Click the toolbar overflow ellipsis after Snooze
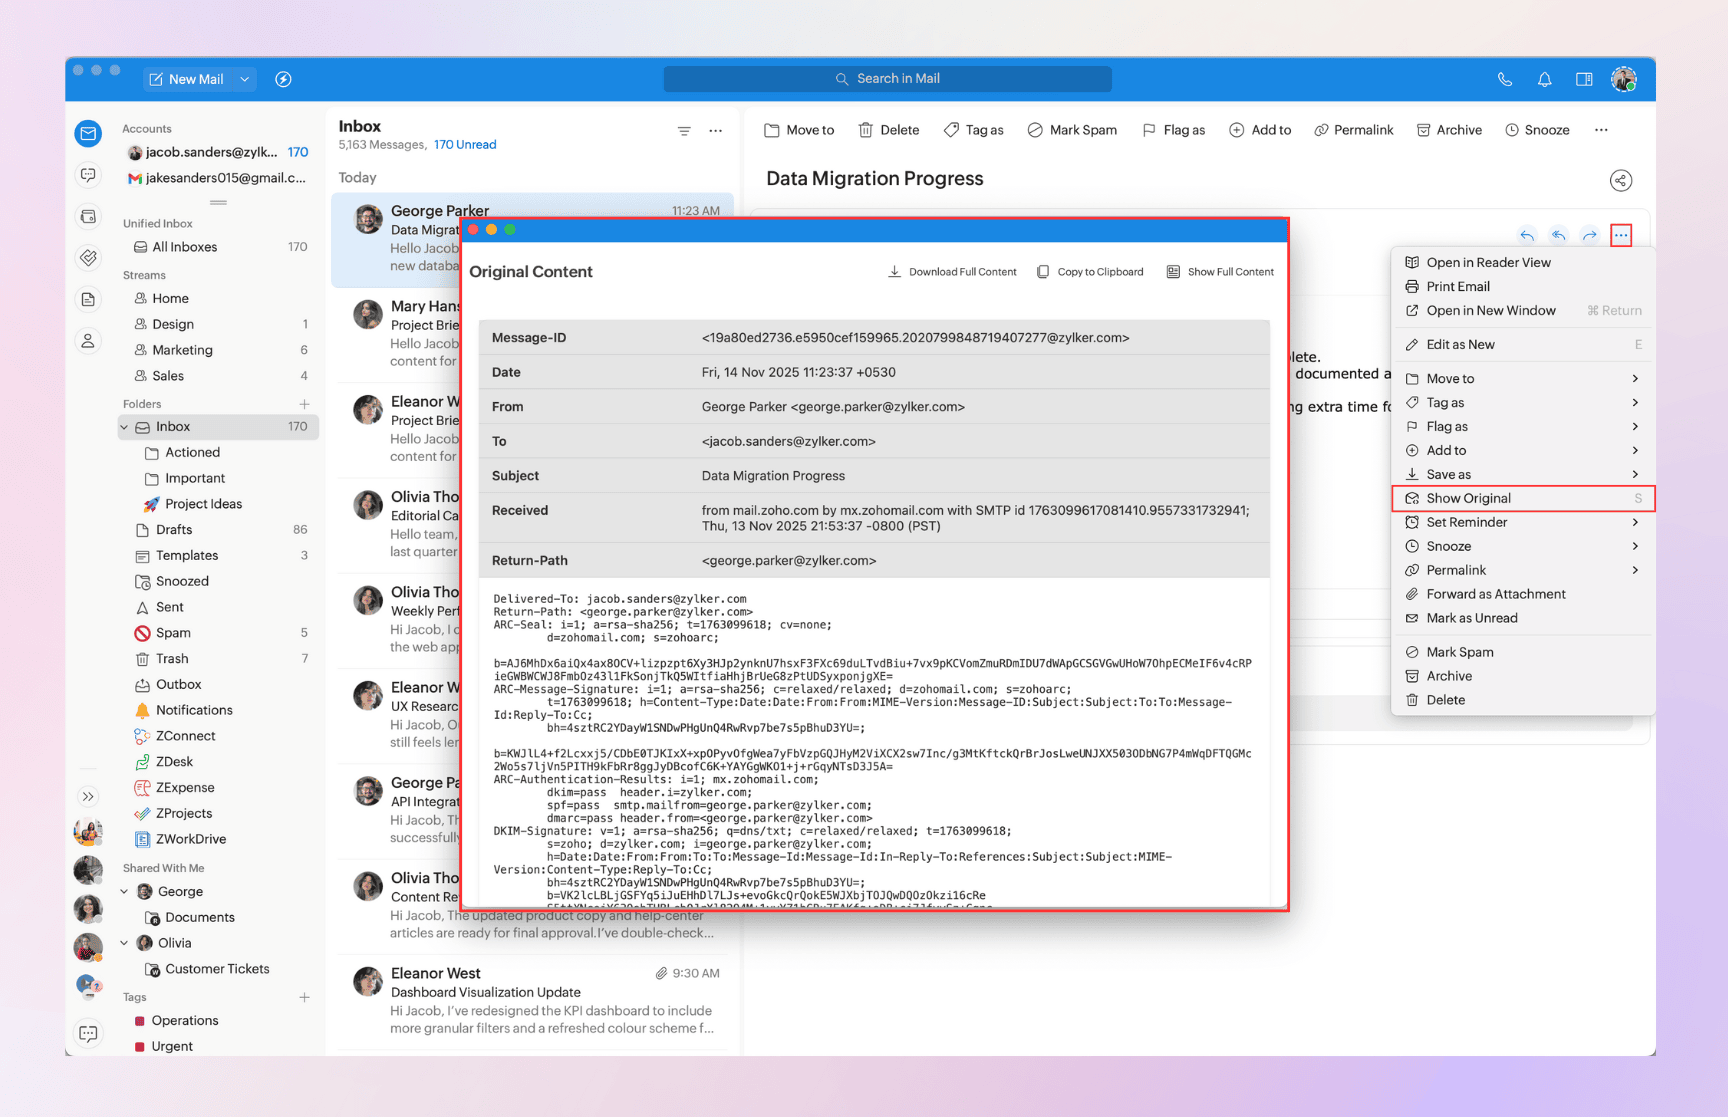This screenshot has width=1728, height=1117. point(1601,130)
